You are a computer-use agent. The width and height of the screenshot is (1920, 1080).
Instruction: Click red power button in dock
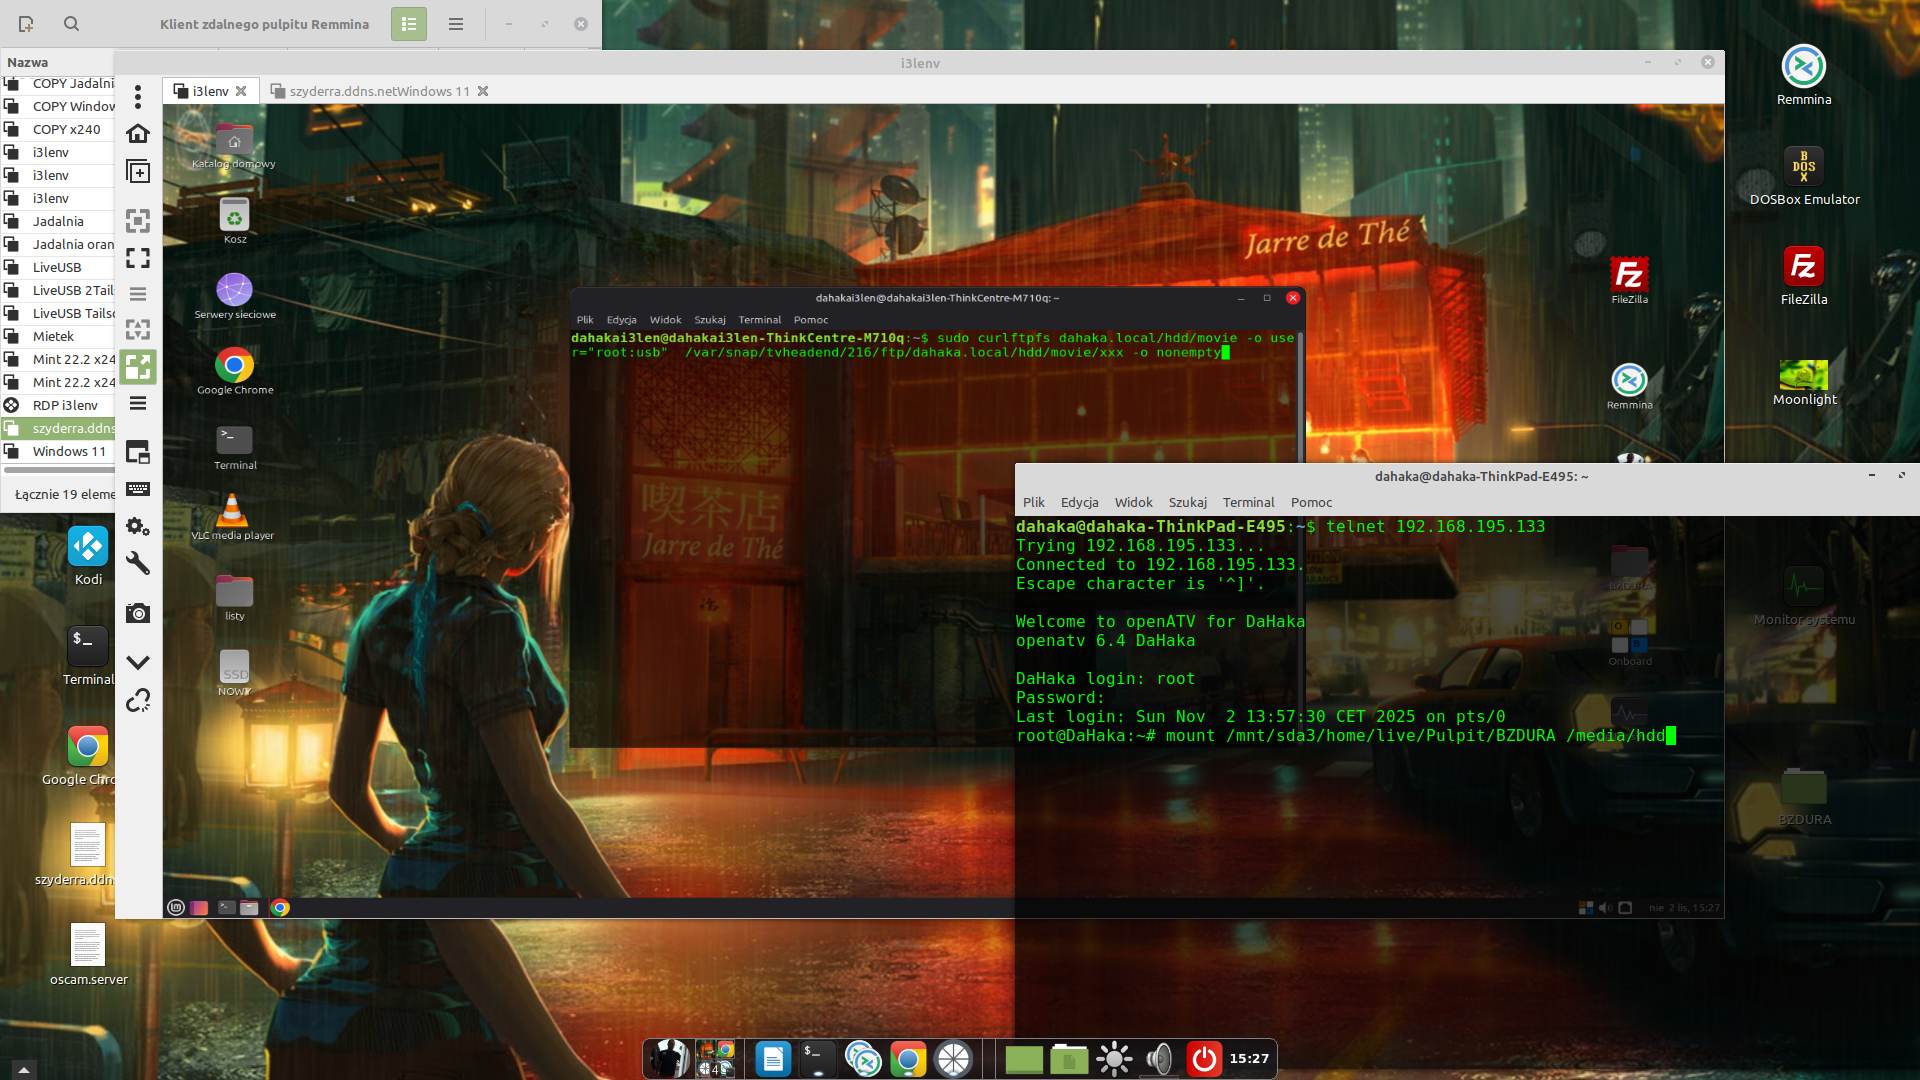(x=1204, y=1058)
